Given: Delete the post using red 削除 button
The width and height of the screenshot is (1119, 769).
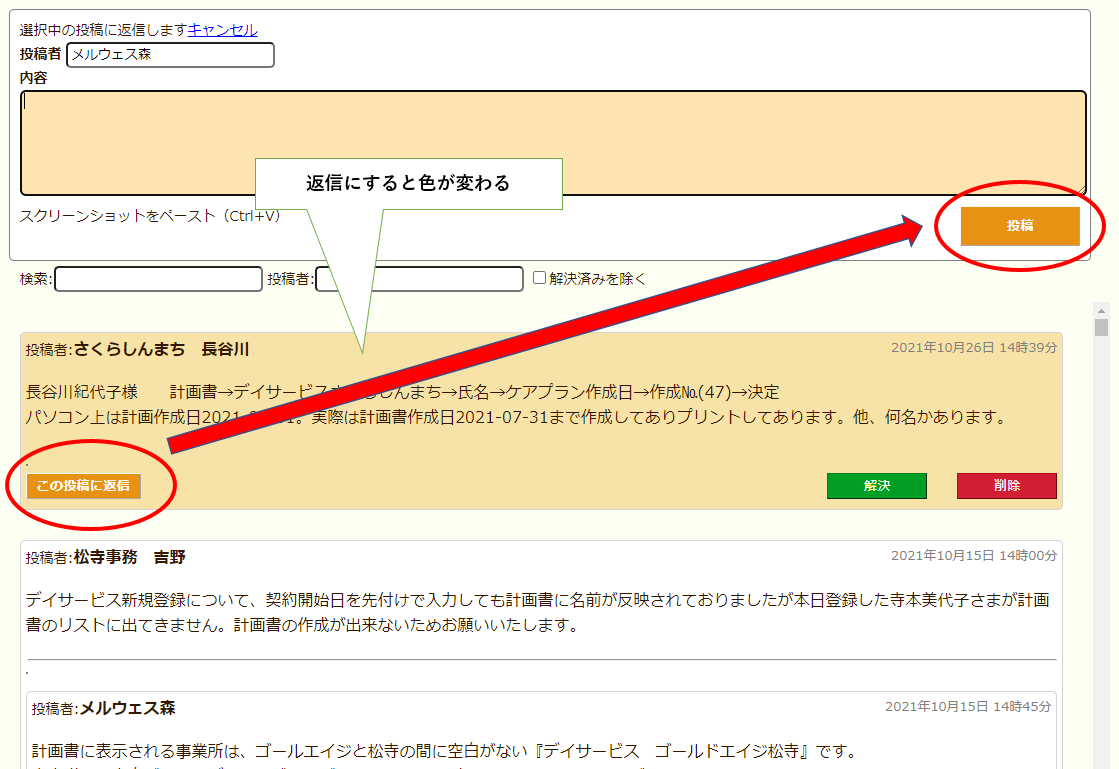Looking at the screenshot, I should (1006, 486).
